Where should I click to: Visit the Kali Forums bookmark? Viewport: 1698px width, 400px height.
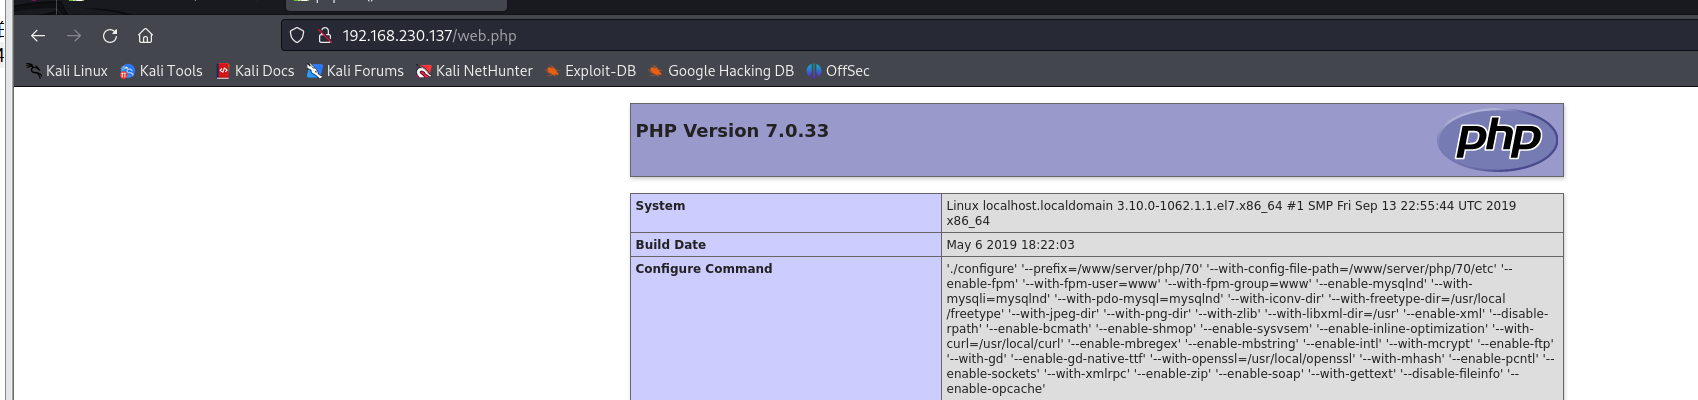click(x=355, y=71)
